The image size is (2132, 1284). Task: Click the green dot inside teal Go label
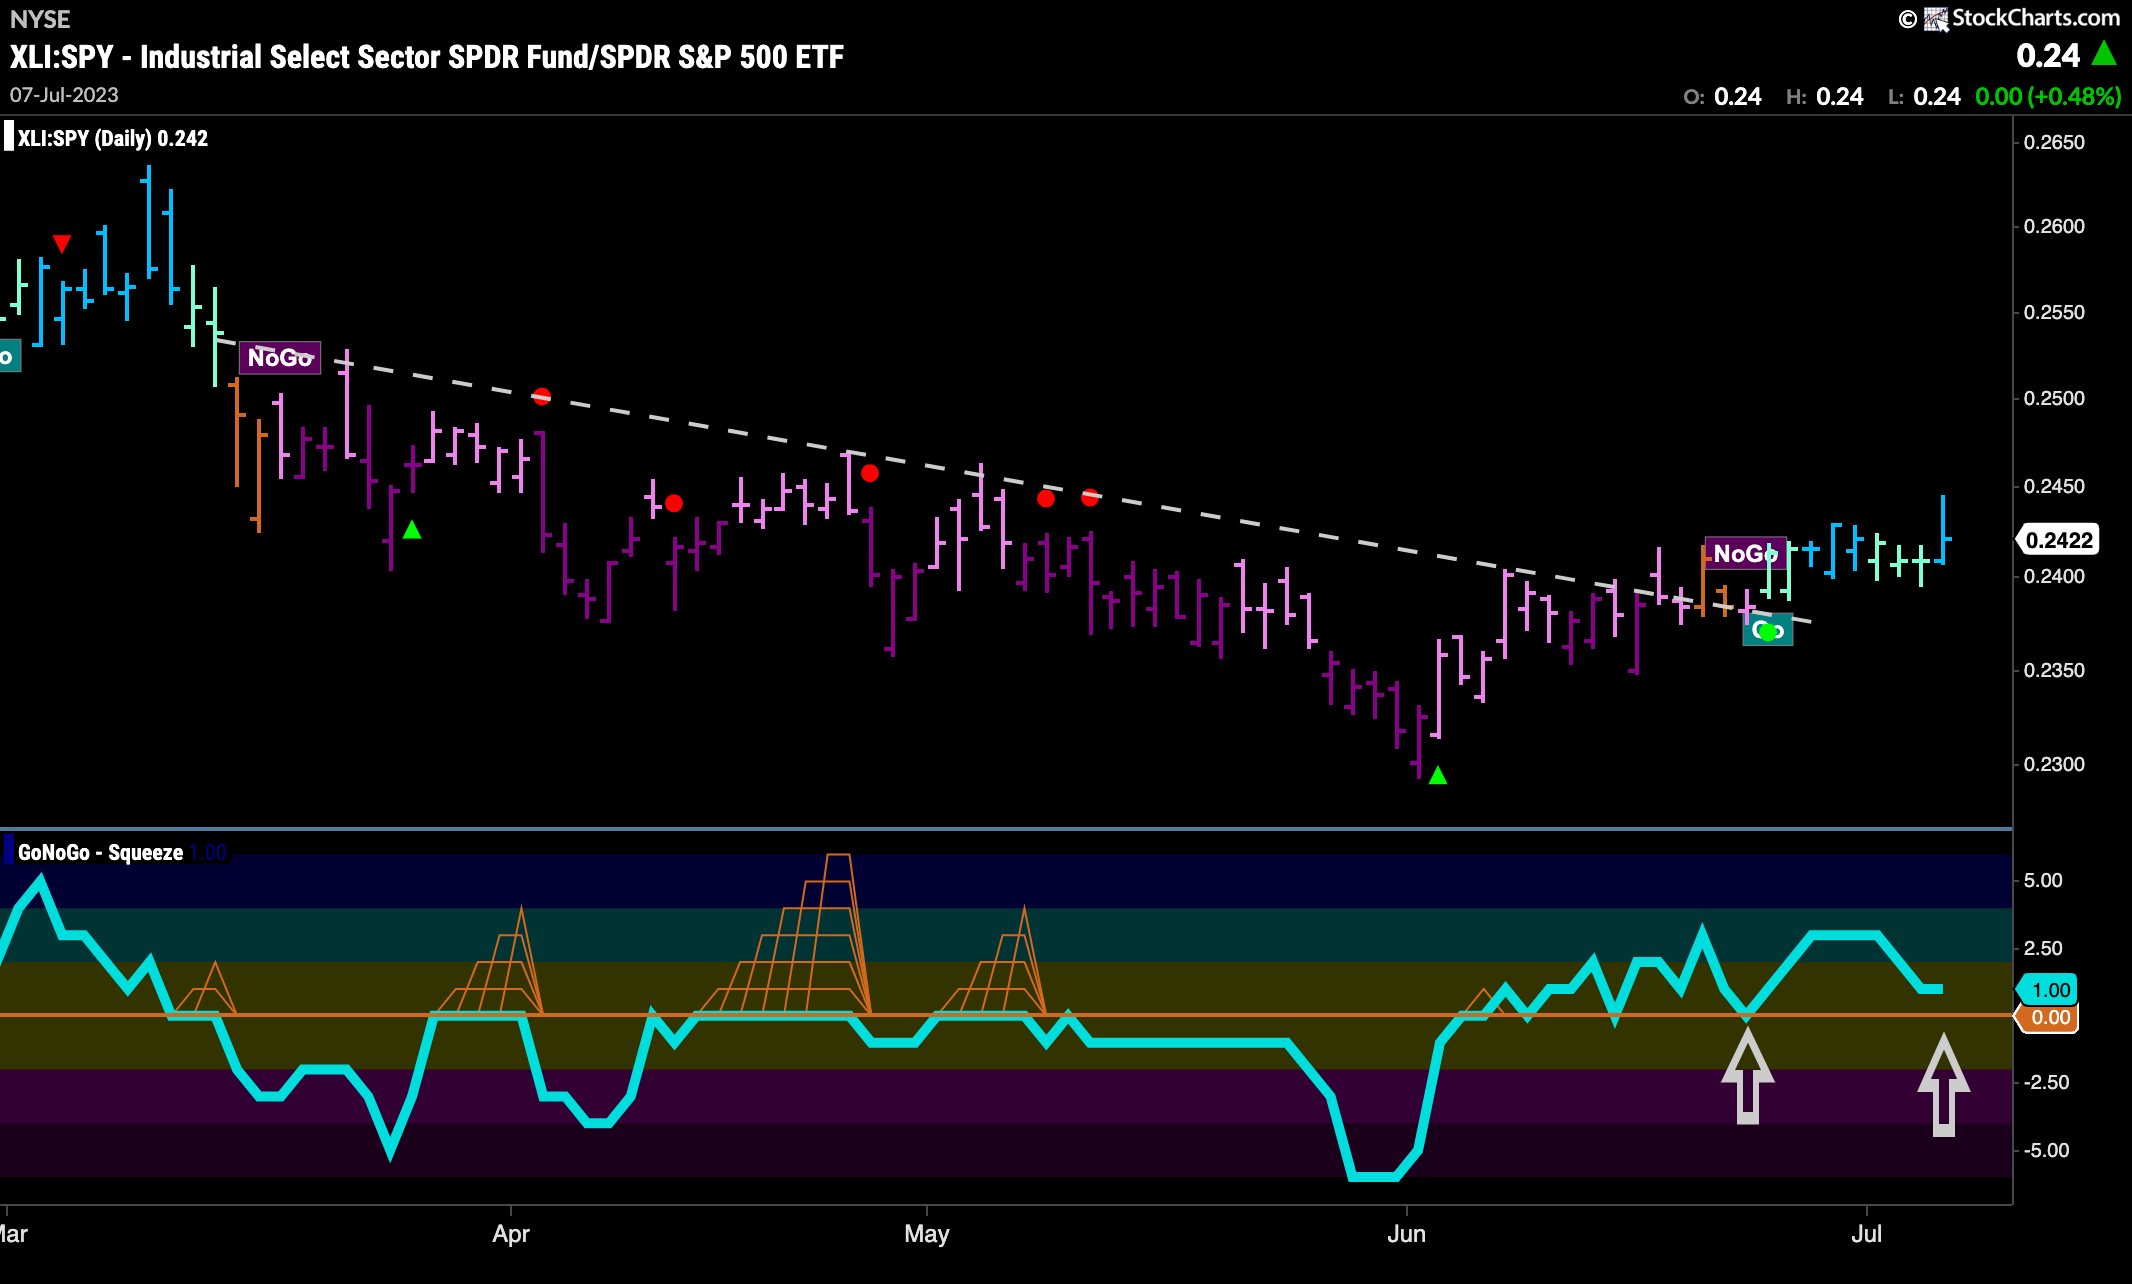pyautogui.click(x=1767, y=632)
